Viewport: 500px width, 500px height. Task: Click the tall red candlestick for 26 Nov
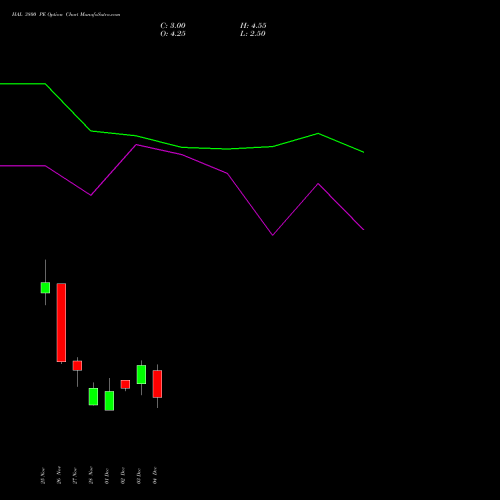[x=61, y=322]
